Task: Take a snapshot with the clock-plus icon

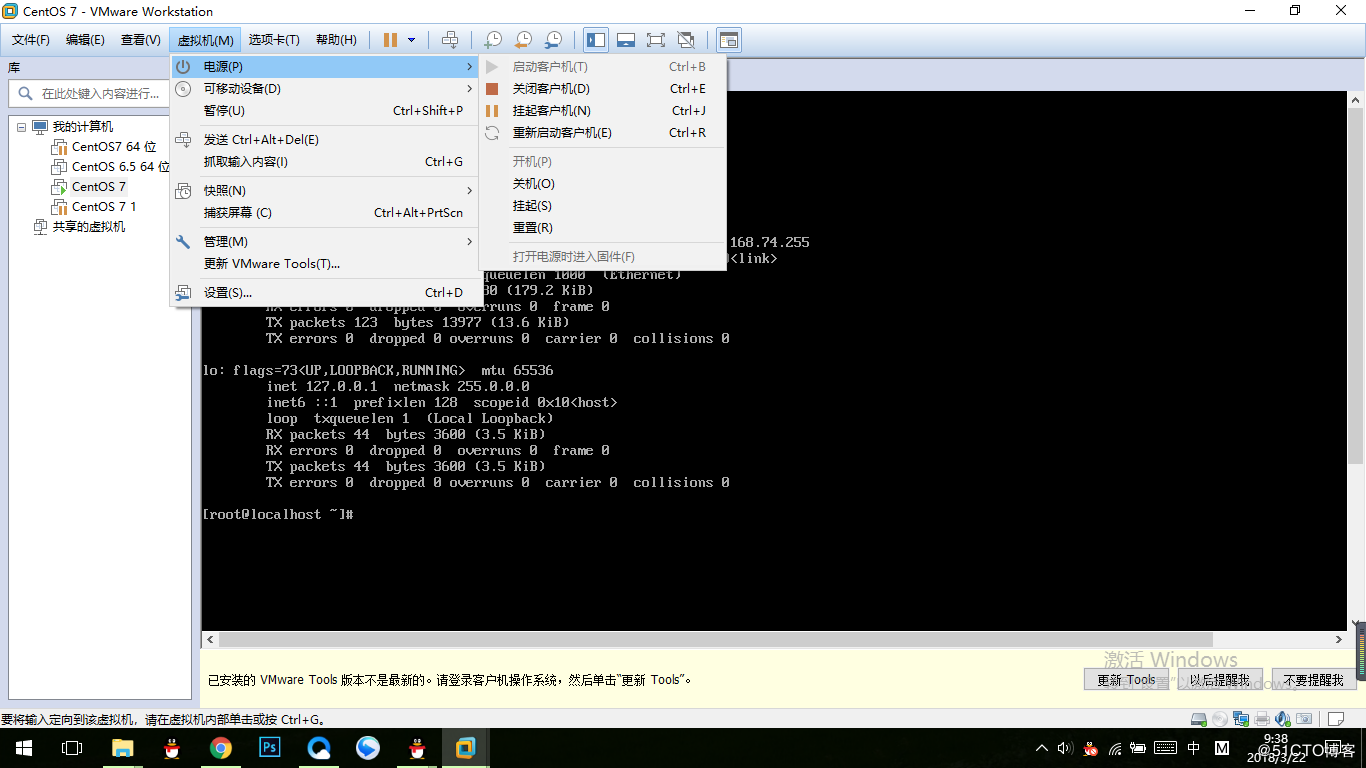Action: tap(492, 40)
